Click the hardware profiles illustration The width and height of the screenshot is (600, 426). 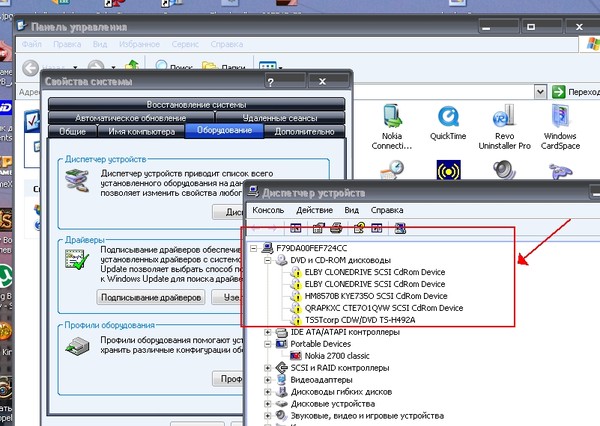click(x=77, y=347)
